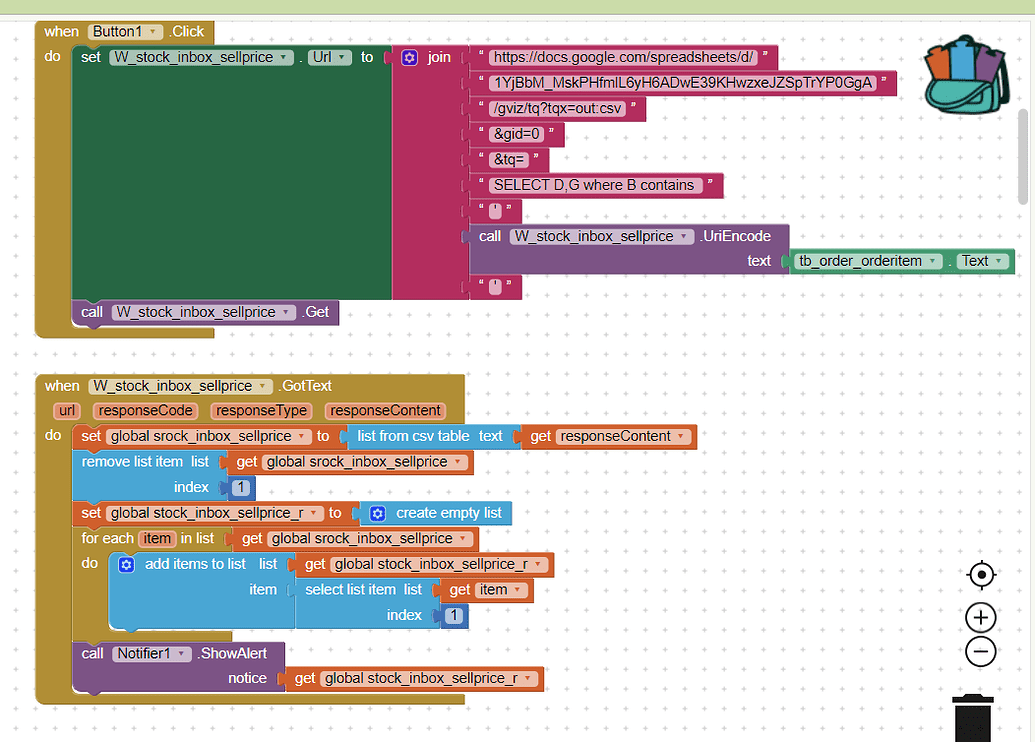Open the create empty list mutator gear
1035x742 pixels.
pyautogui.click(x=377, y=513)
